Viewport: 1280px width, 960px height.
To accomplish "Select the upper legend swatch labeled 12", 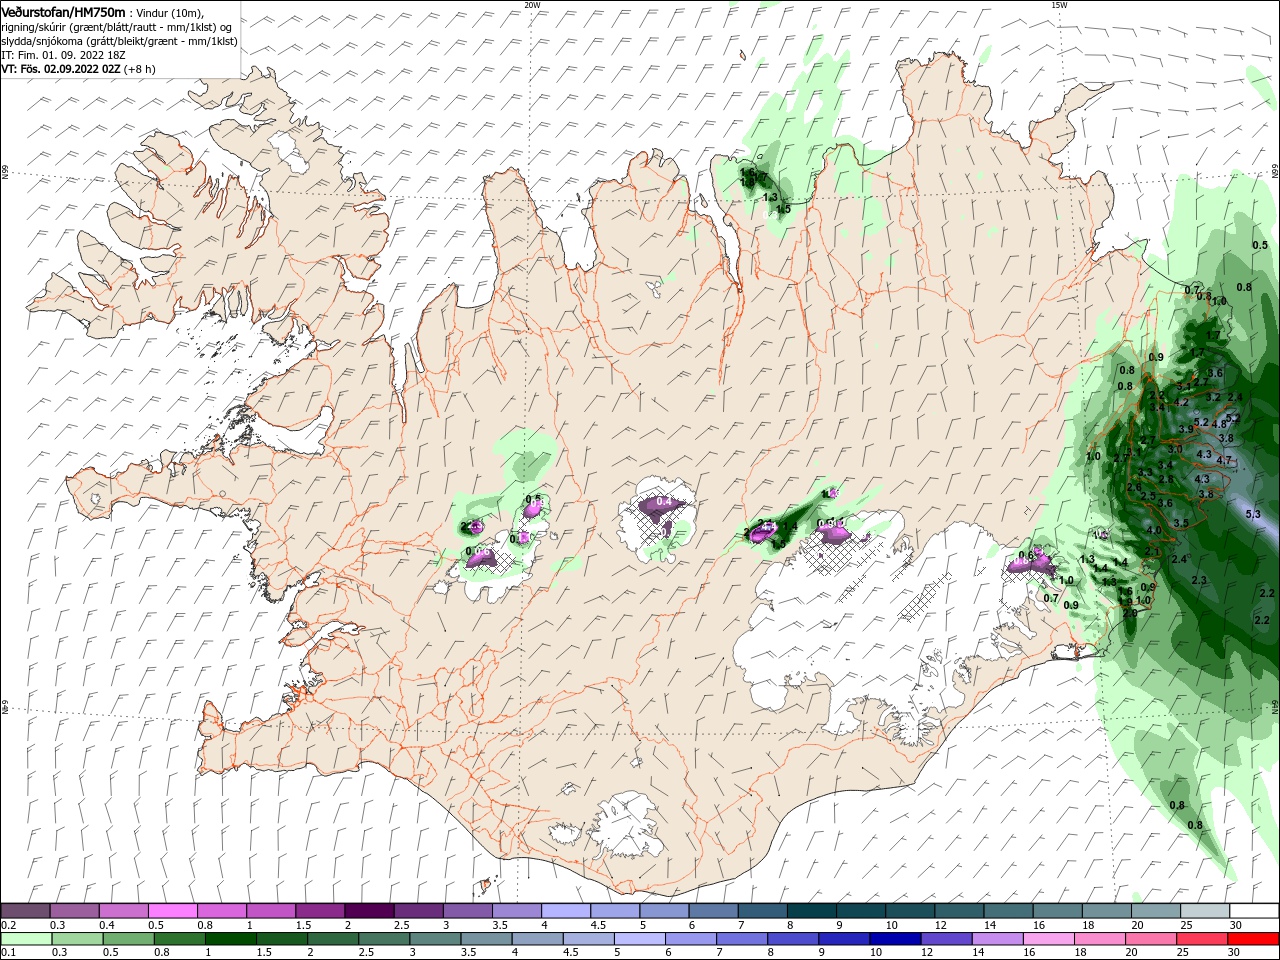I will point(960,910).
